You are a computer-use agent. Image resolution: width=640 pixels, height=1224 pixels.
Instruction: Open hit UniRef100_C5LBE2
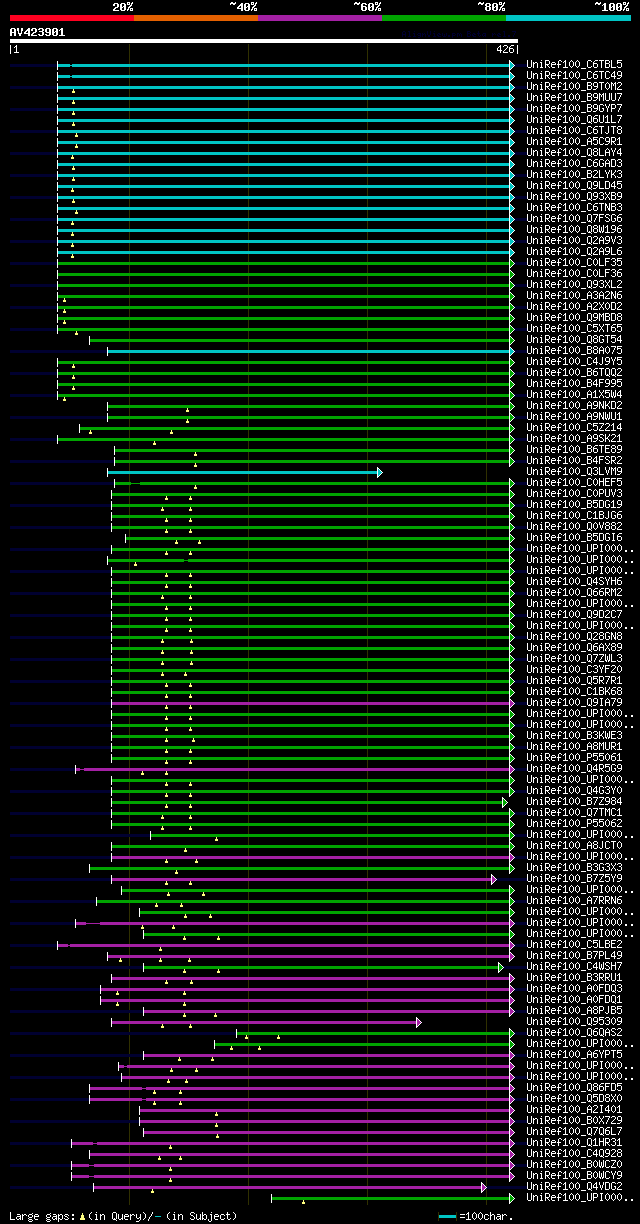pyautogui.click(x=575, y=945)
